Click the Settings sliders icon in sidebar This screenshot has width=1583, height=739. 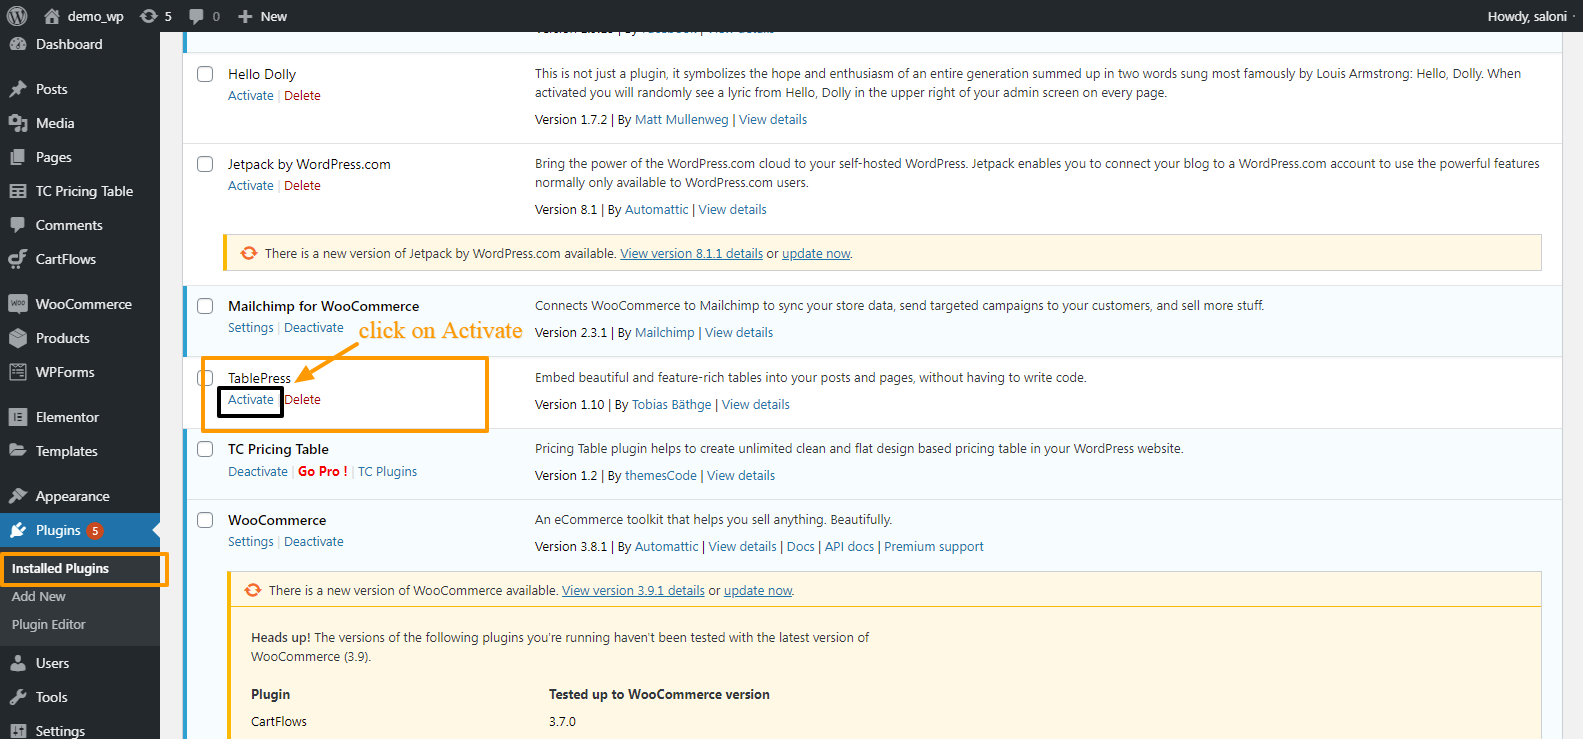(x=17, y=731)
